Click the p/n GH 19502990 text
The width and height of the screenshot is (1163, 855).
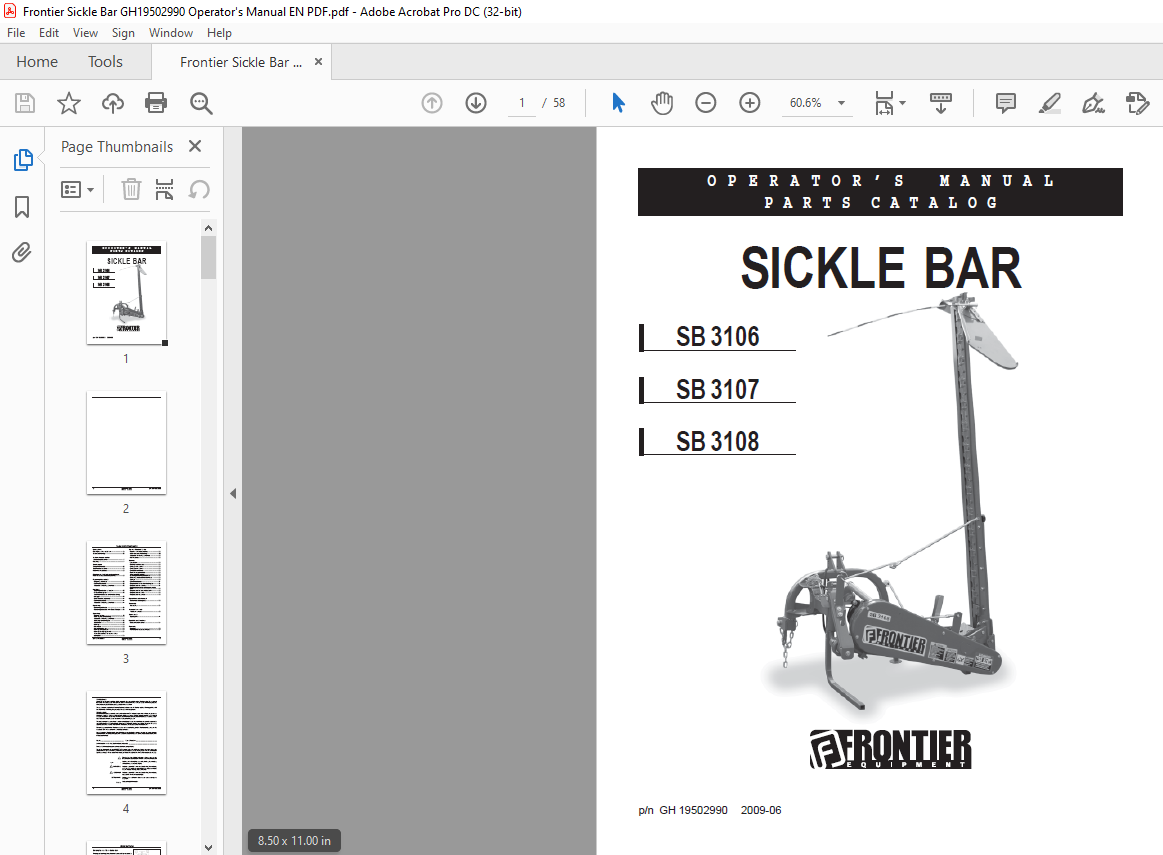pos(683,810)
